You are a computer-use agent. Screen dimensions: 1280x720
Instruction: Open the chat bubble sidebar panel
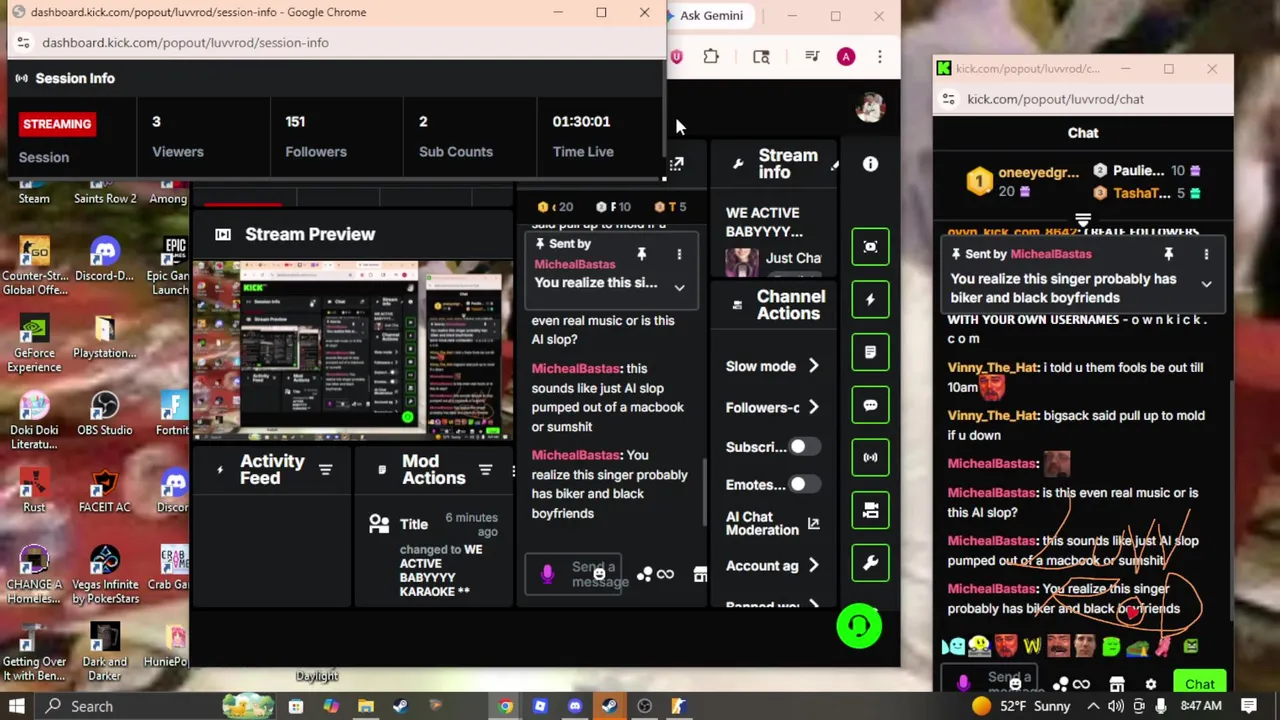coord(870,405)
